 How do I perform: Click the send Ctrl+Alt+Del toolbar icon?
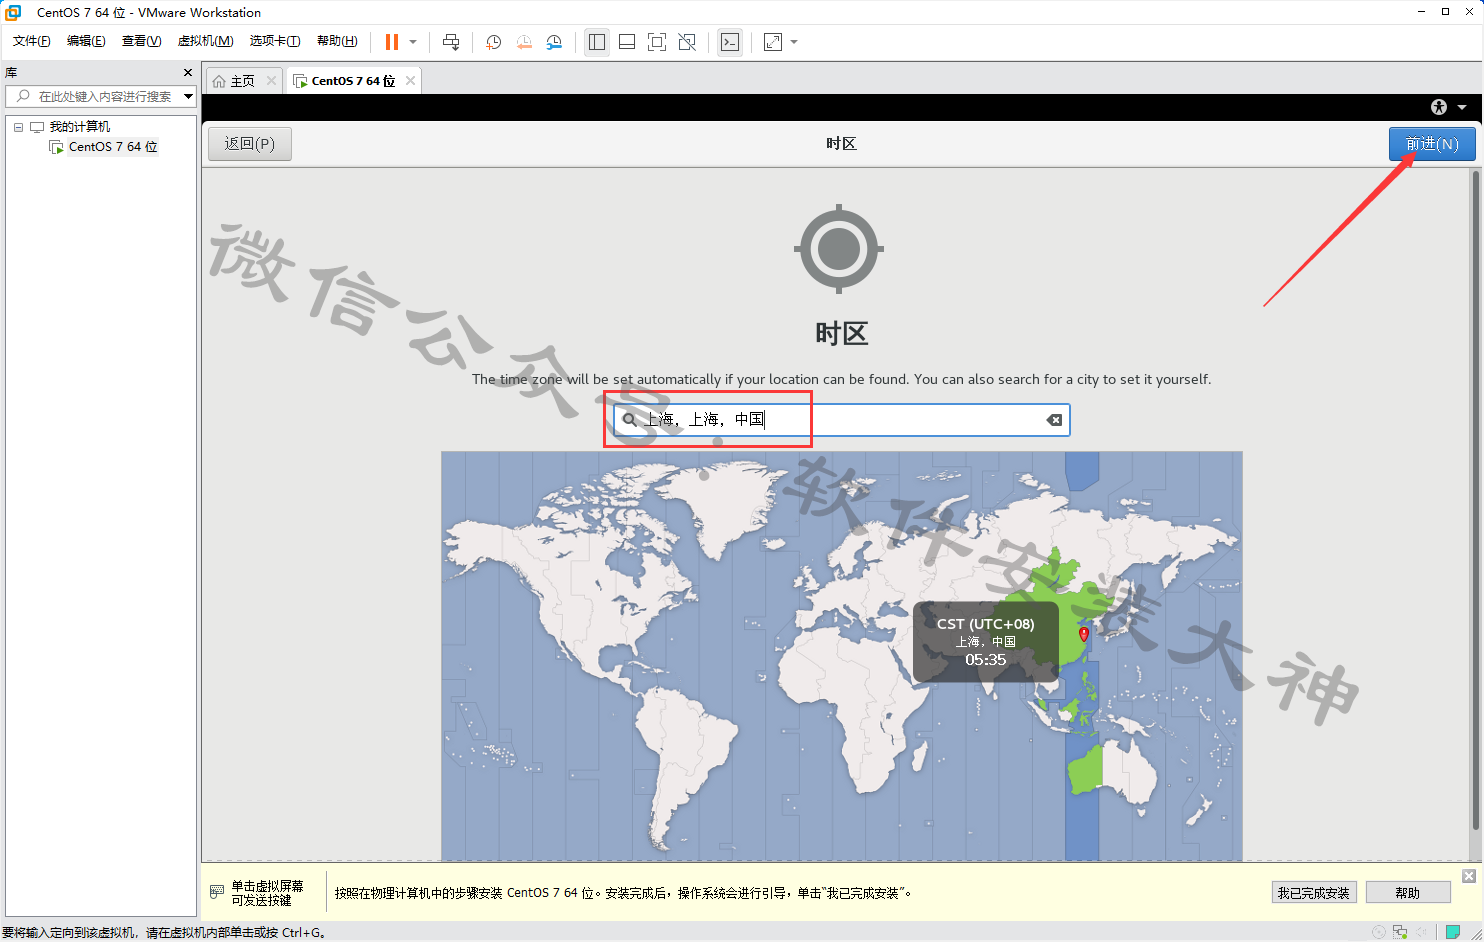point(451,42)
